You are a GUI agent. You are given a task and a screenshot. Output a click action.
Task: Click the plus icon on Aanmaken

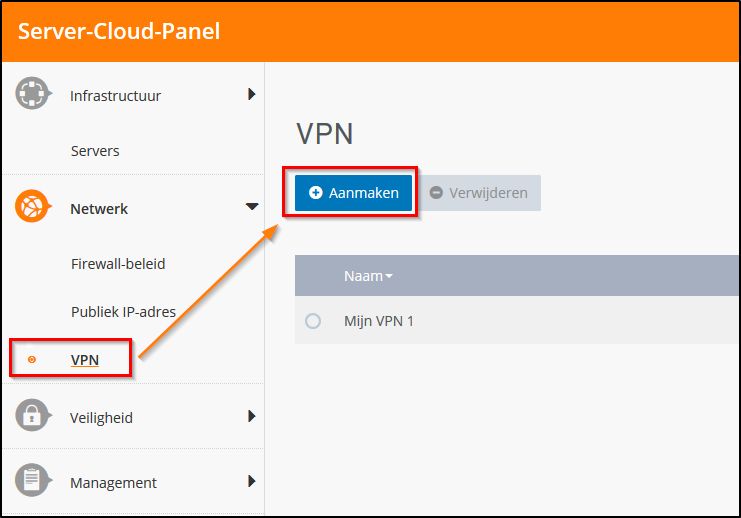tap(316, 193)
